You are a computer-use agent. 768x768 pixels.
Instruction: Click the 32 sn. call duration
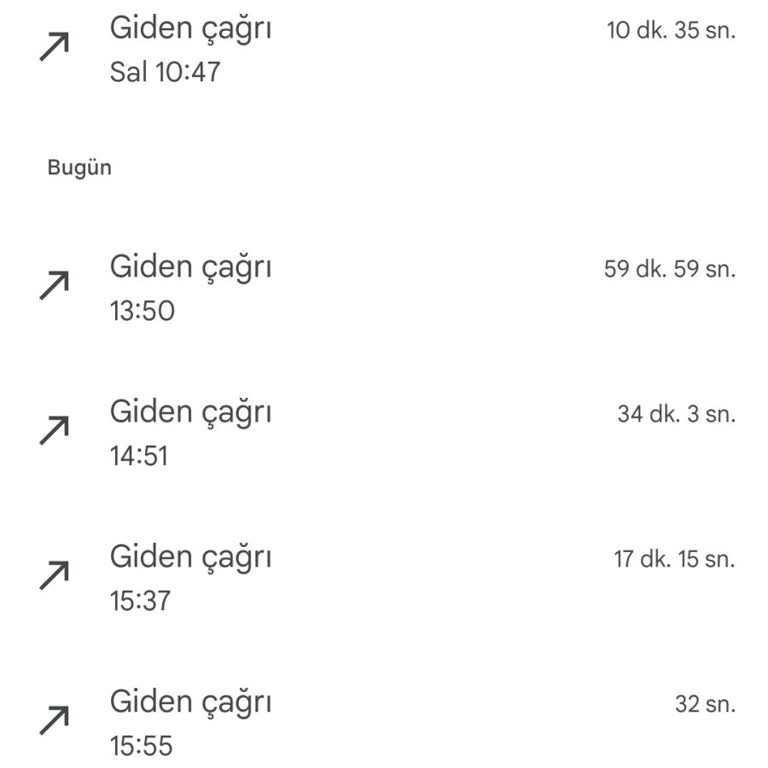(705, 704)
